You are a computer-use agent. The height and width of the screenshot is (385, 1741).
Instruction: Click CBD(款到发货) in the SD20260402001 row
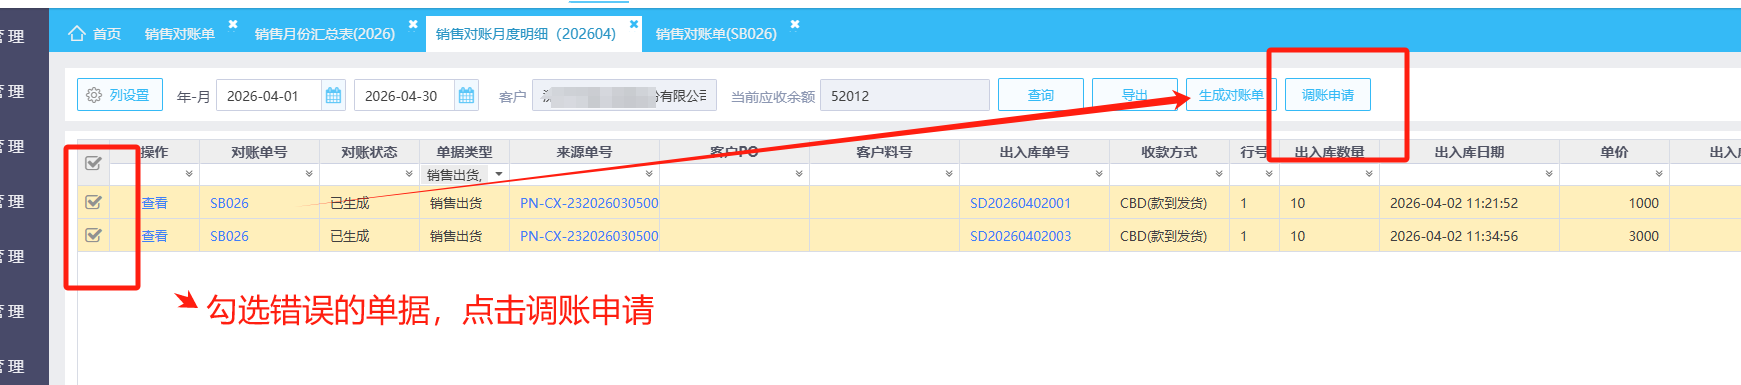(1163, 203)
